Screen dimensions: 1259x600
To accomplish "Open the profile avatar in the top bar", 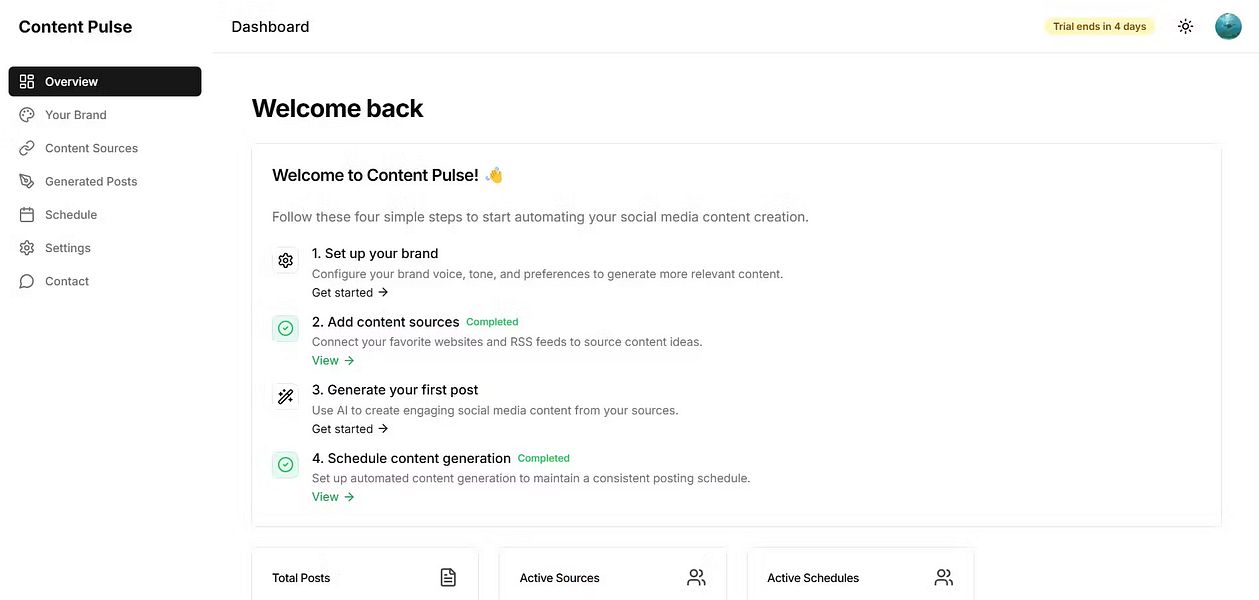I will coord(1228,26).
